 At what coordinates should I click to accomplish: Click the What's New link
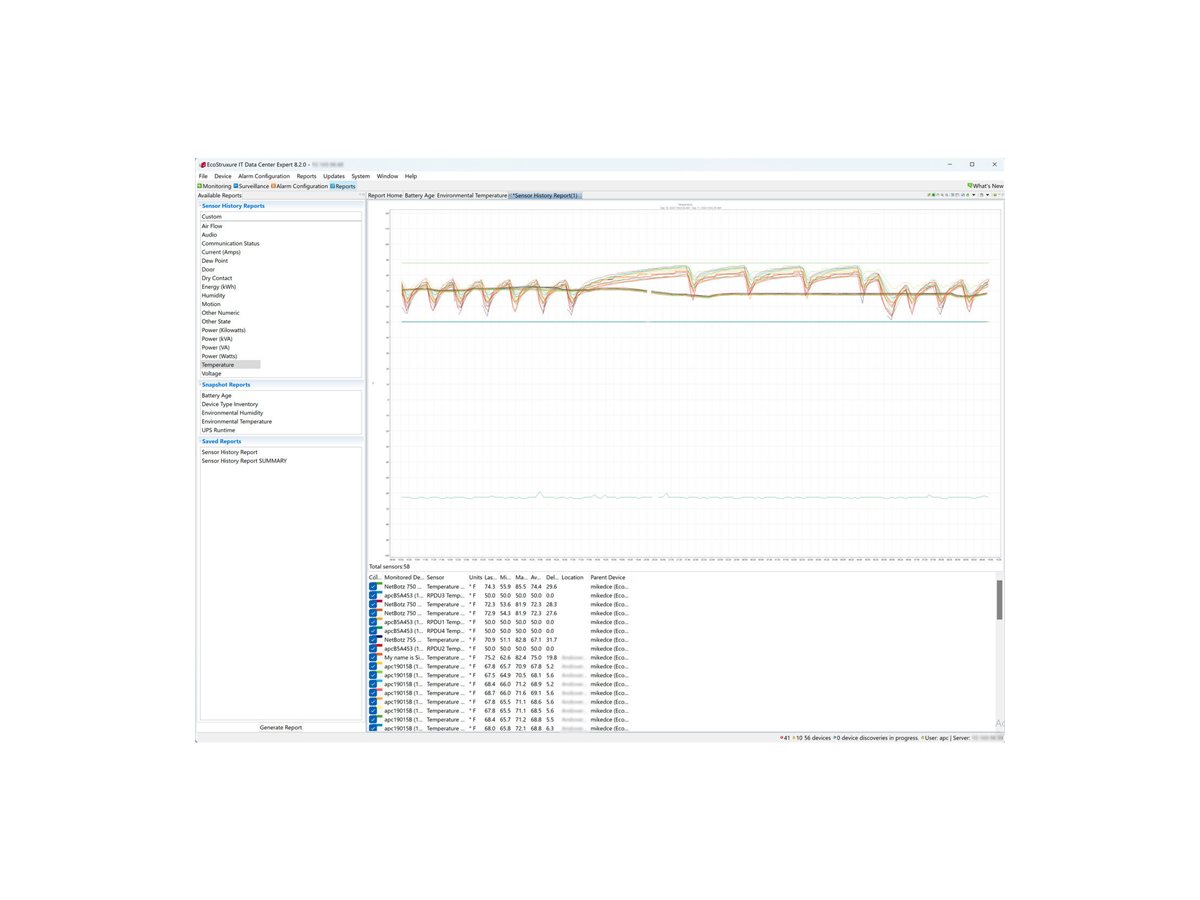(985, 185)
